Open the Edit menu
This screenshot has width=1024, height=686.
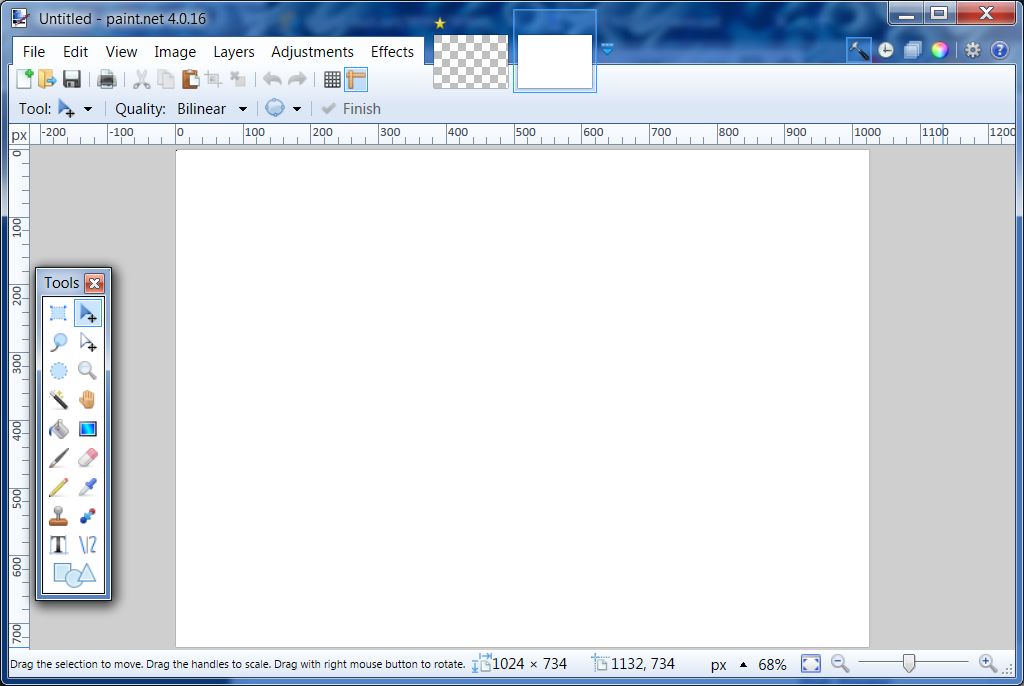75,52
